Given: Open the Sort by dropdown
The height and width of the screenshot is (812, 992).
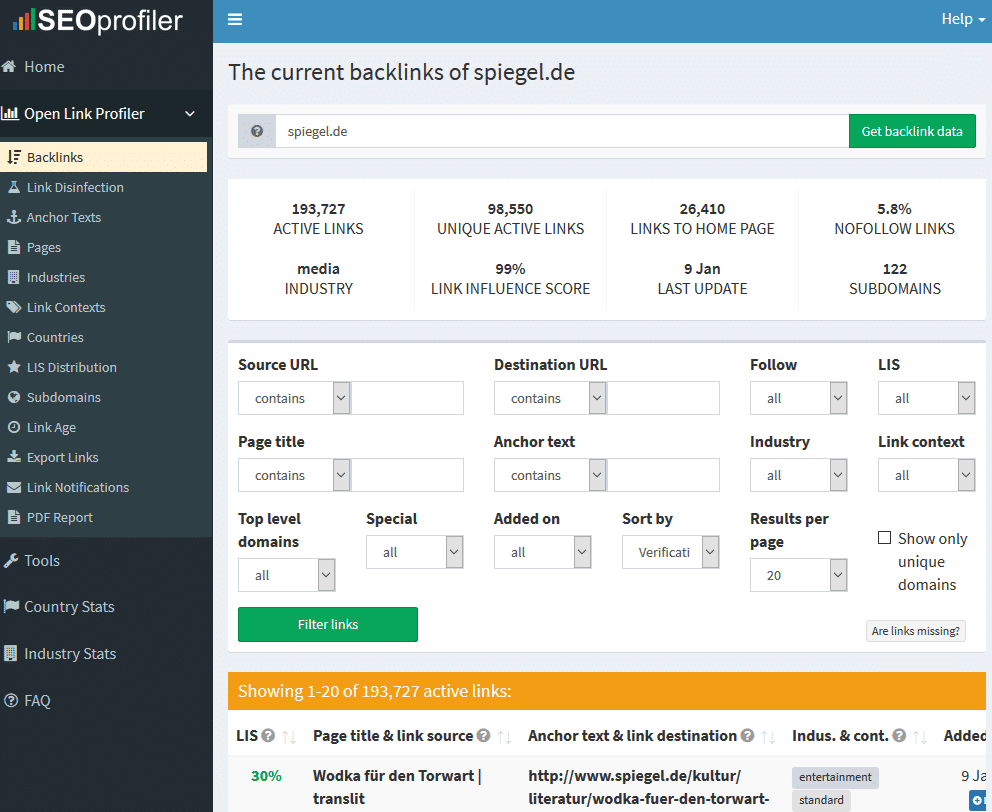Looking at the screenshot, I should (671, 553).
